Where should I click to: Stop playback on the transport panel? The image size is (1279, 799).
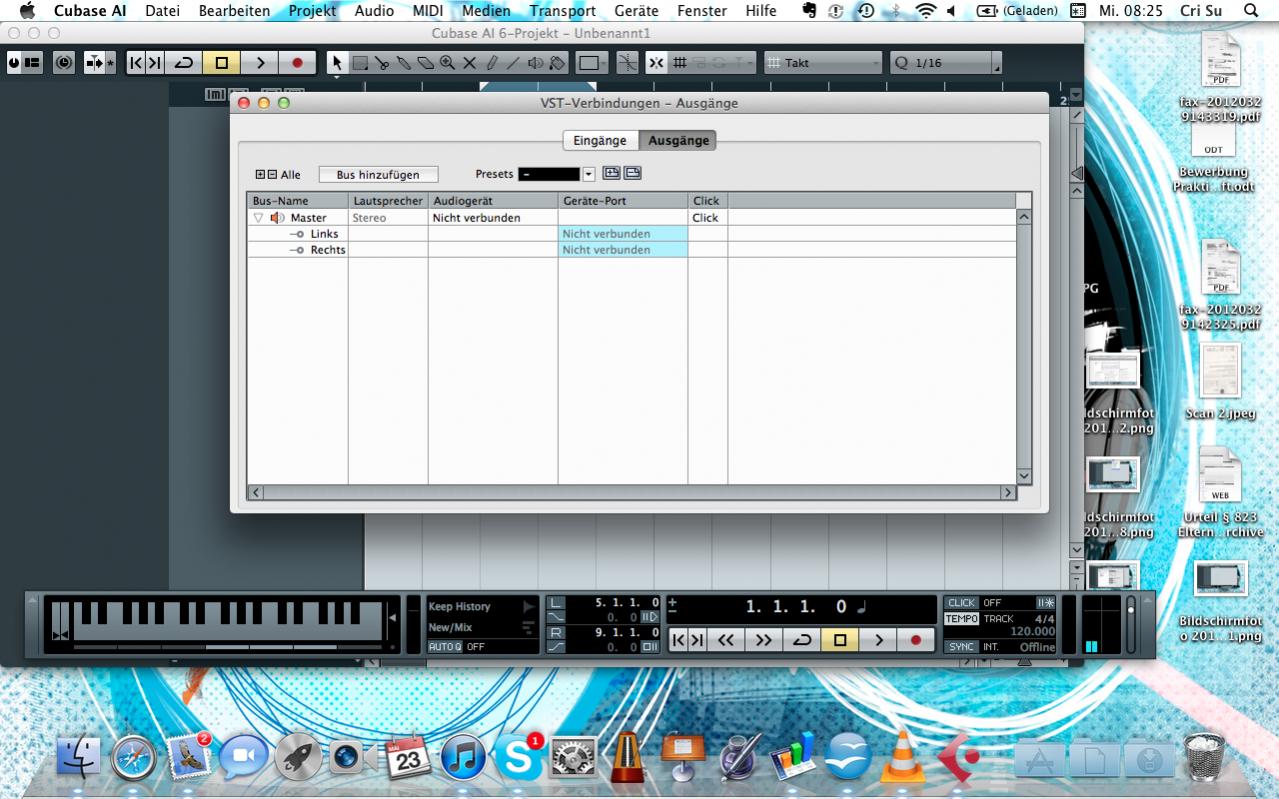[x=840, y=639]
